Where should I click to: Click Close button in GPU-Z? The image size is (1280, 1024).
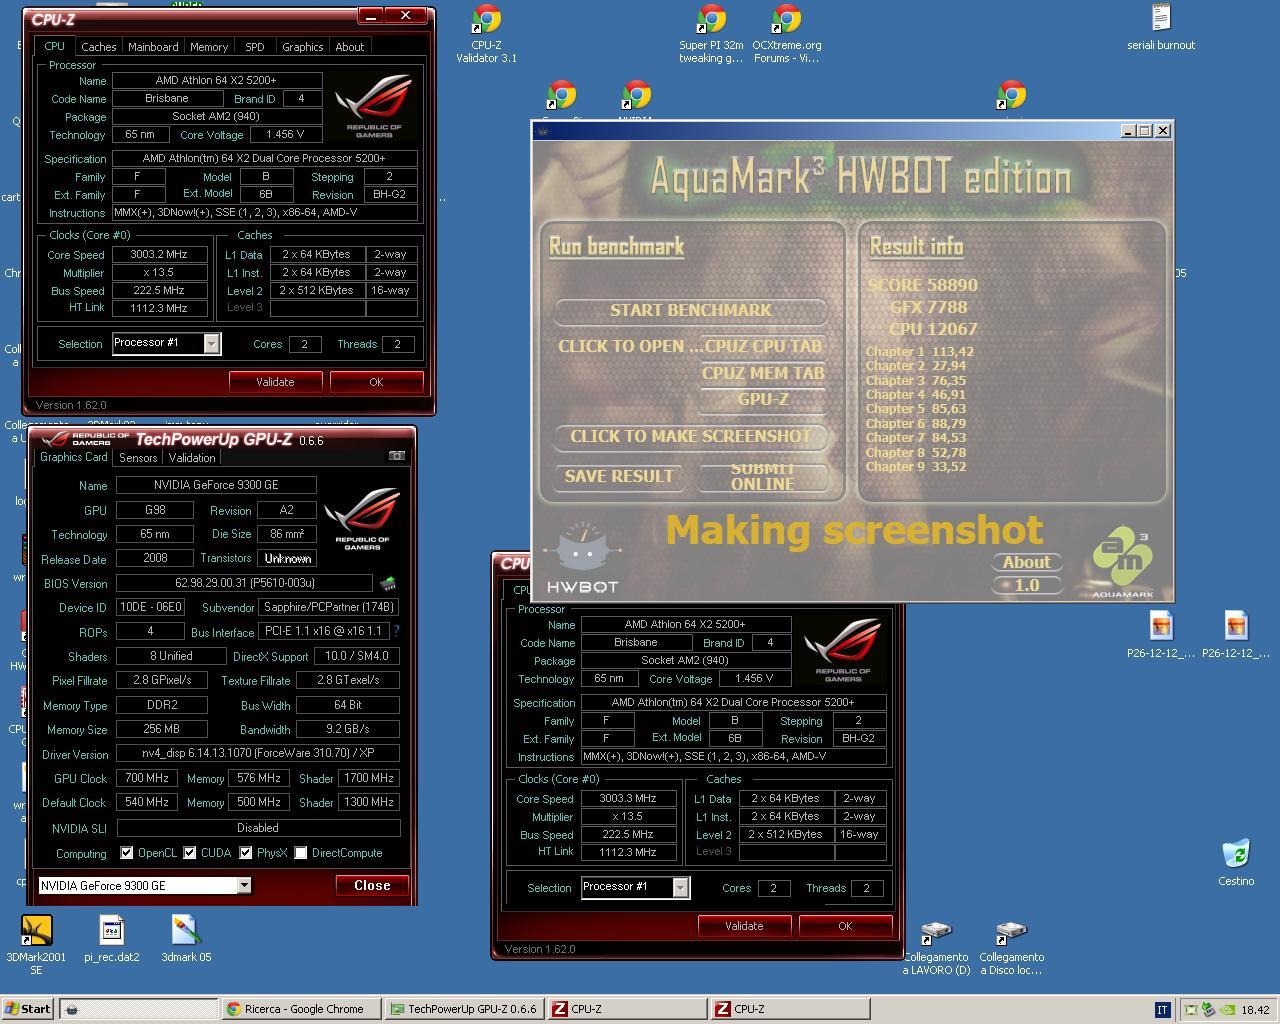tap(372, 886)
